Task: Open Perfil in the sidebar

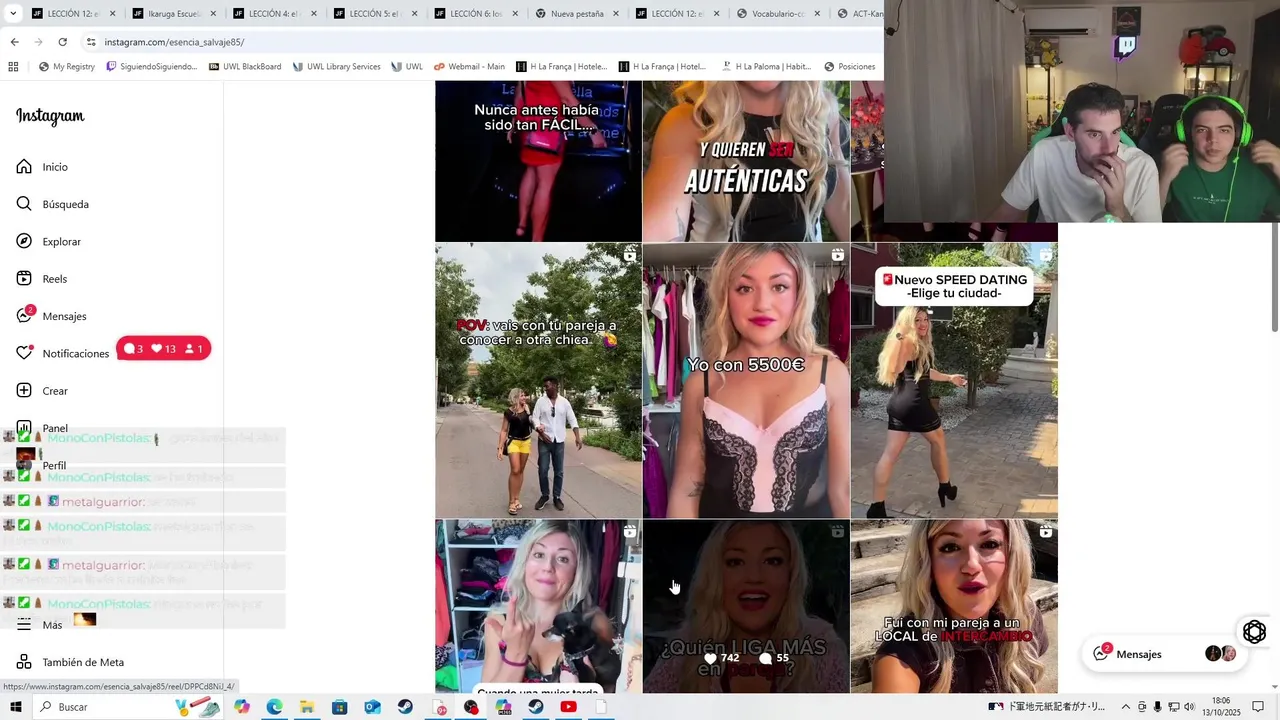Action: click(x=41, y=465)
